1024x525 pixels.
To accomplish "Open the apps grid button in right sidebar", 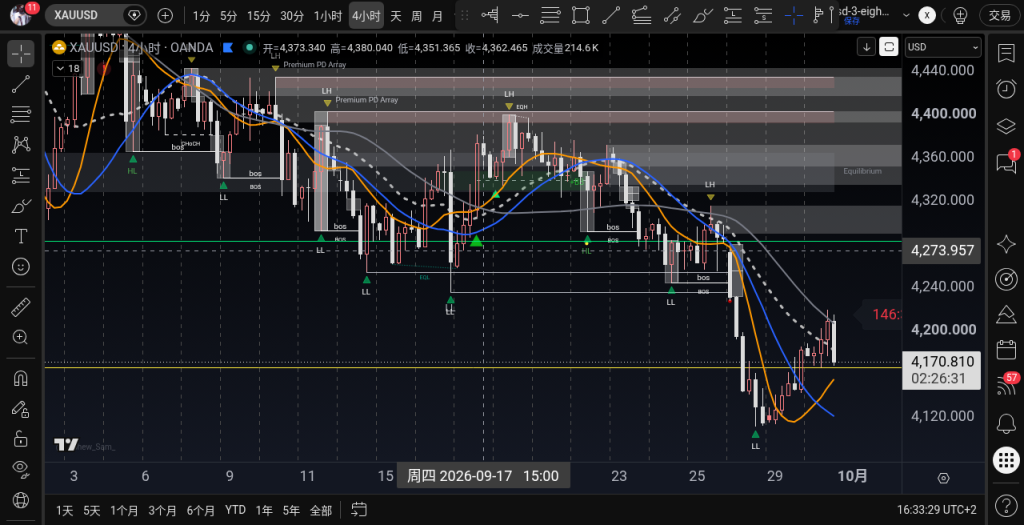I will (x=1006, y=460).
